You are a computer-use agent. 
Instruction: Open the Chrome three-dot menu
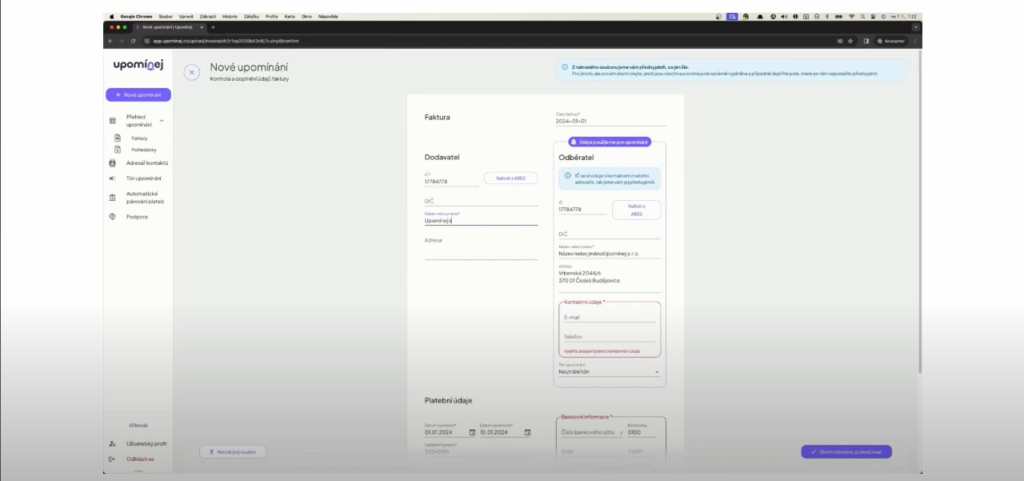pyautogui.click(x=915, y=40)
